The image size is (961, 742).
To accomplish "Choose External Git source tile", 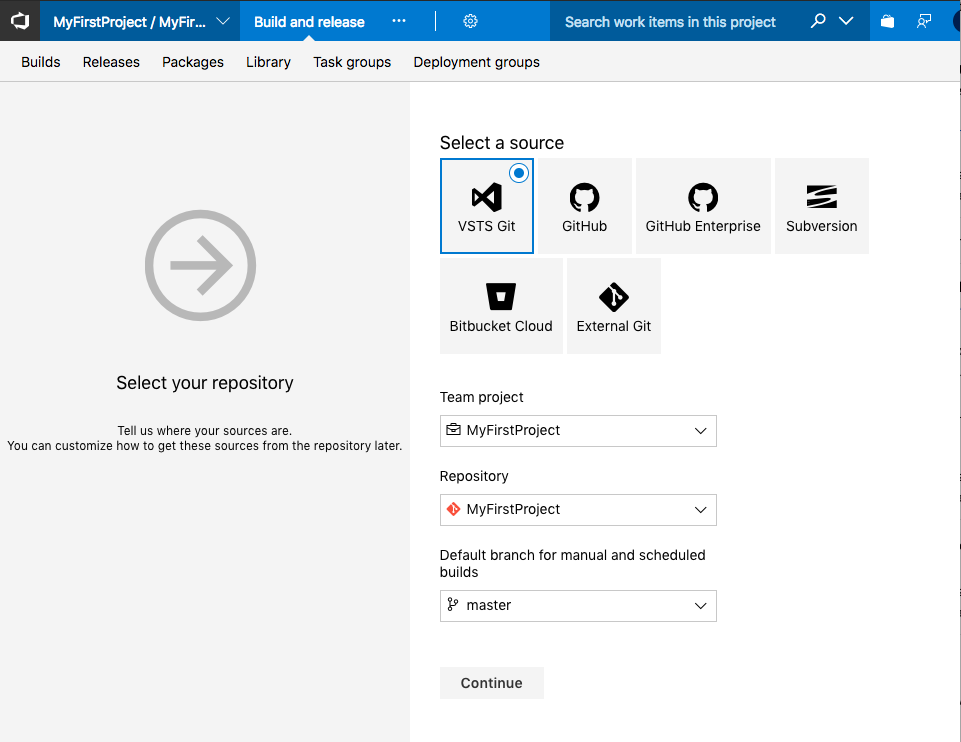I will [613, 306].
